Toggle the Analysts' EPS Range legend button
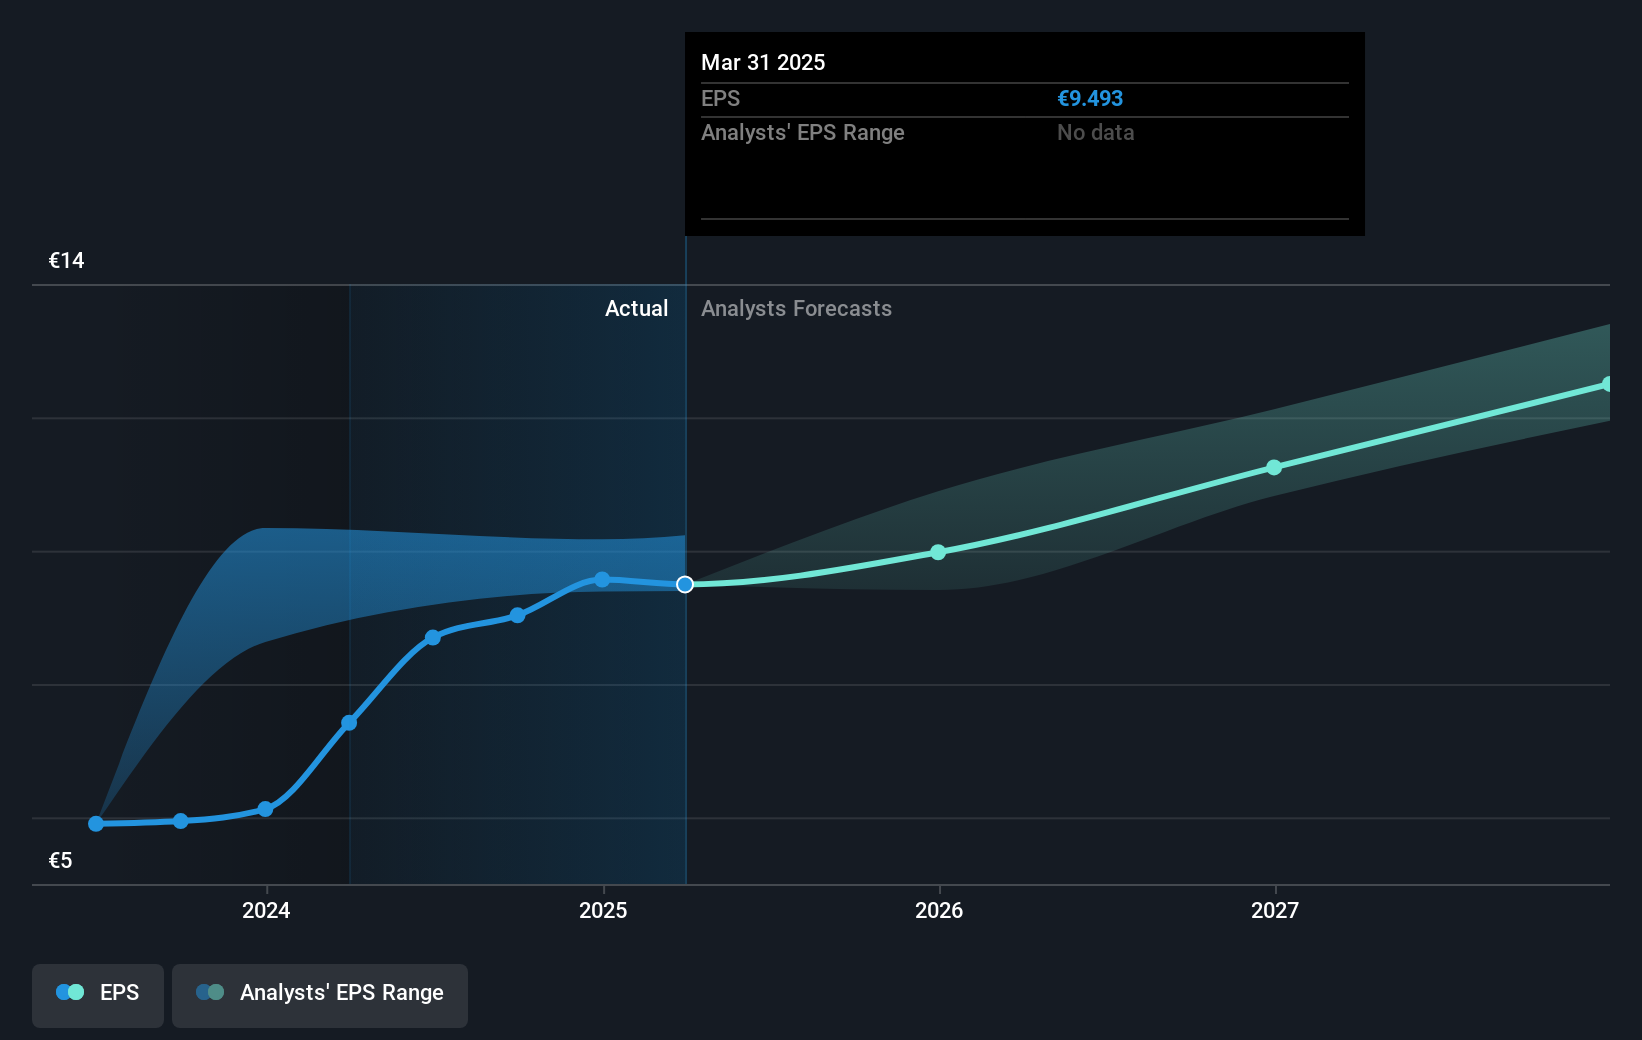1642x1040 pixels. coord(320,995)
